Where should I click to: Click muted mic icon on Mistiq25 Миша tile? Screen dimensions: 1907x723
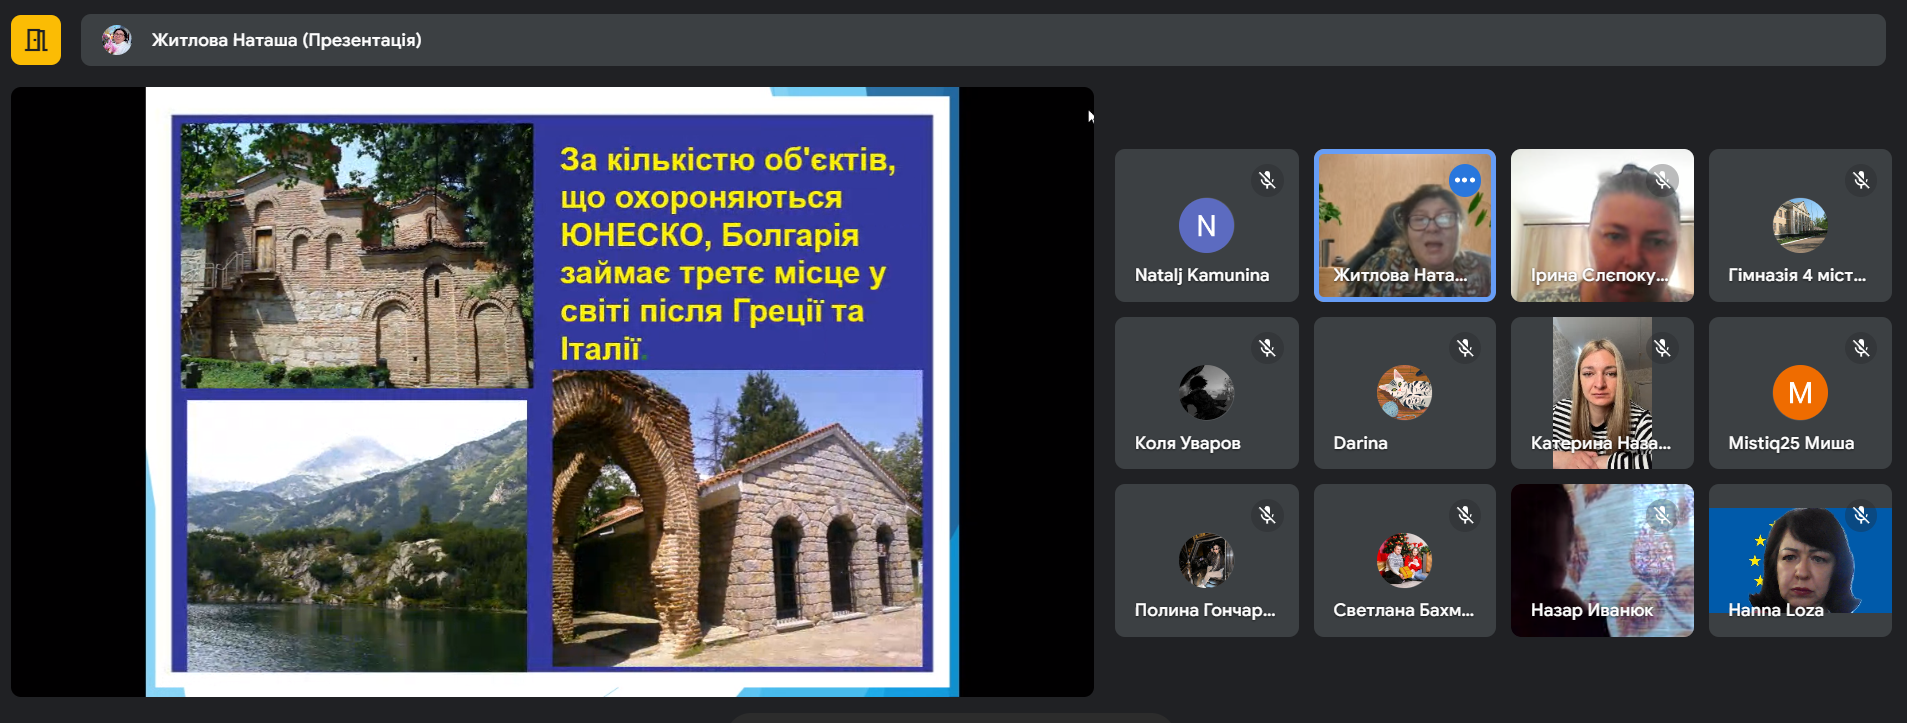[x=1860, y=348]
